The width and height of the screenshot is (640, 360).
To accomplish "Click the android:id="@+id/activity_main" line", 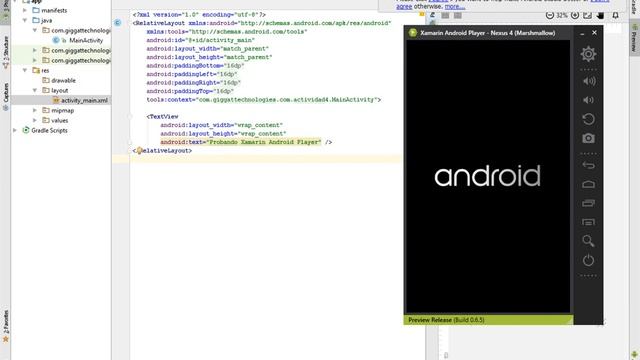I will (x=200, y=40).
